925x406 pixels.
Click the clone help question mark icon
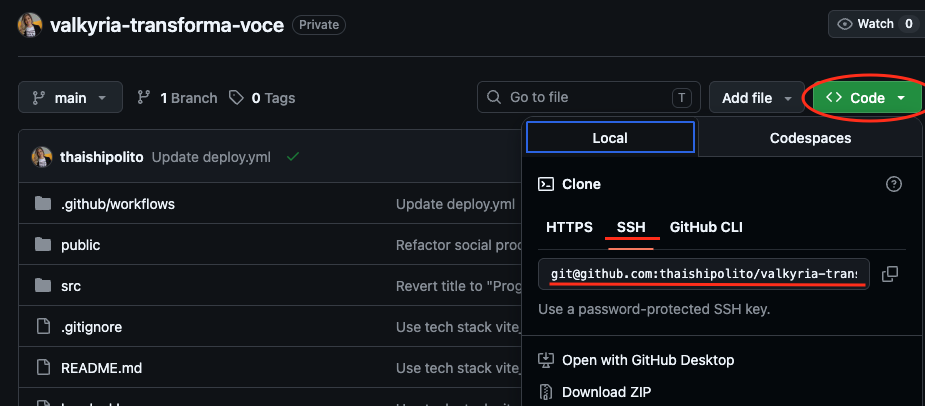pyautogui.click(x=894, y=184)
